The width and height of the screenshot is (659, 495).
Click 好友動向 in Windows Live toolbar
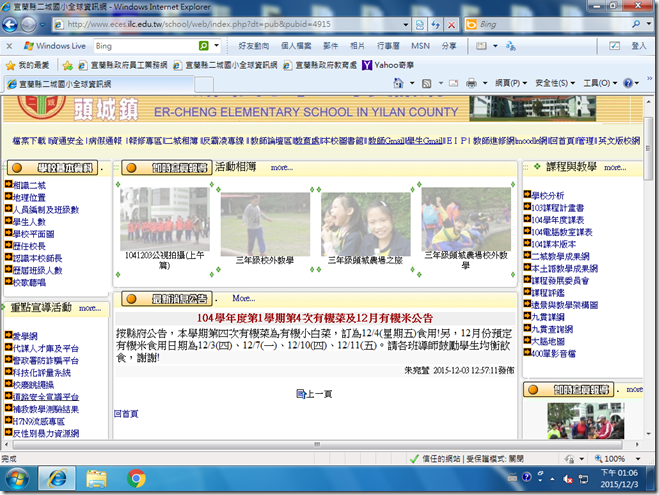tap(254, 46)
